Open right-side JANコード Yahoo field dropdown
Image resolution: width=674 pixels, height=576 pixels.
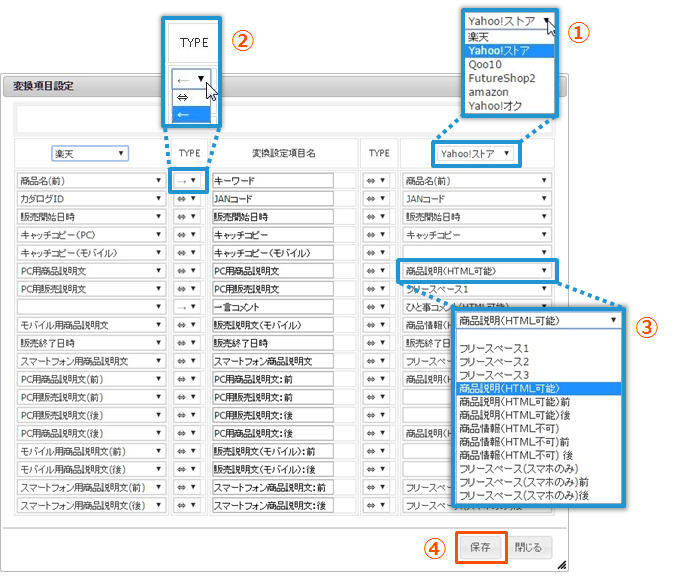[x=477, y=199]
